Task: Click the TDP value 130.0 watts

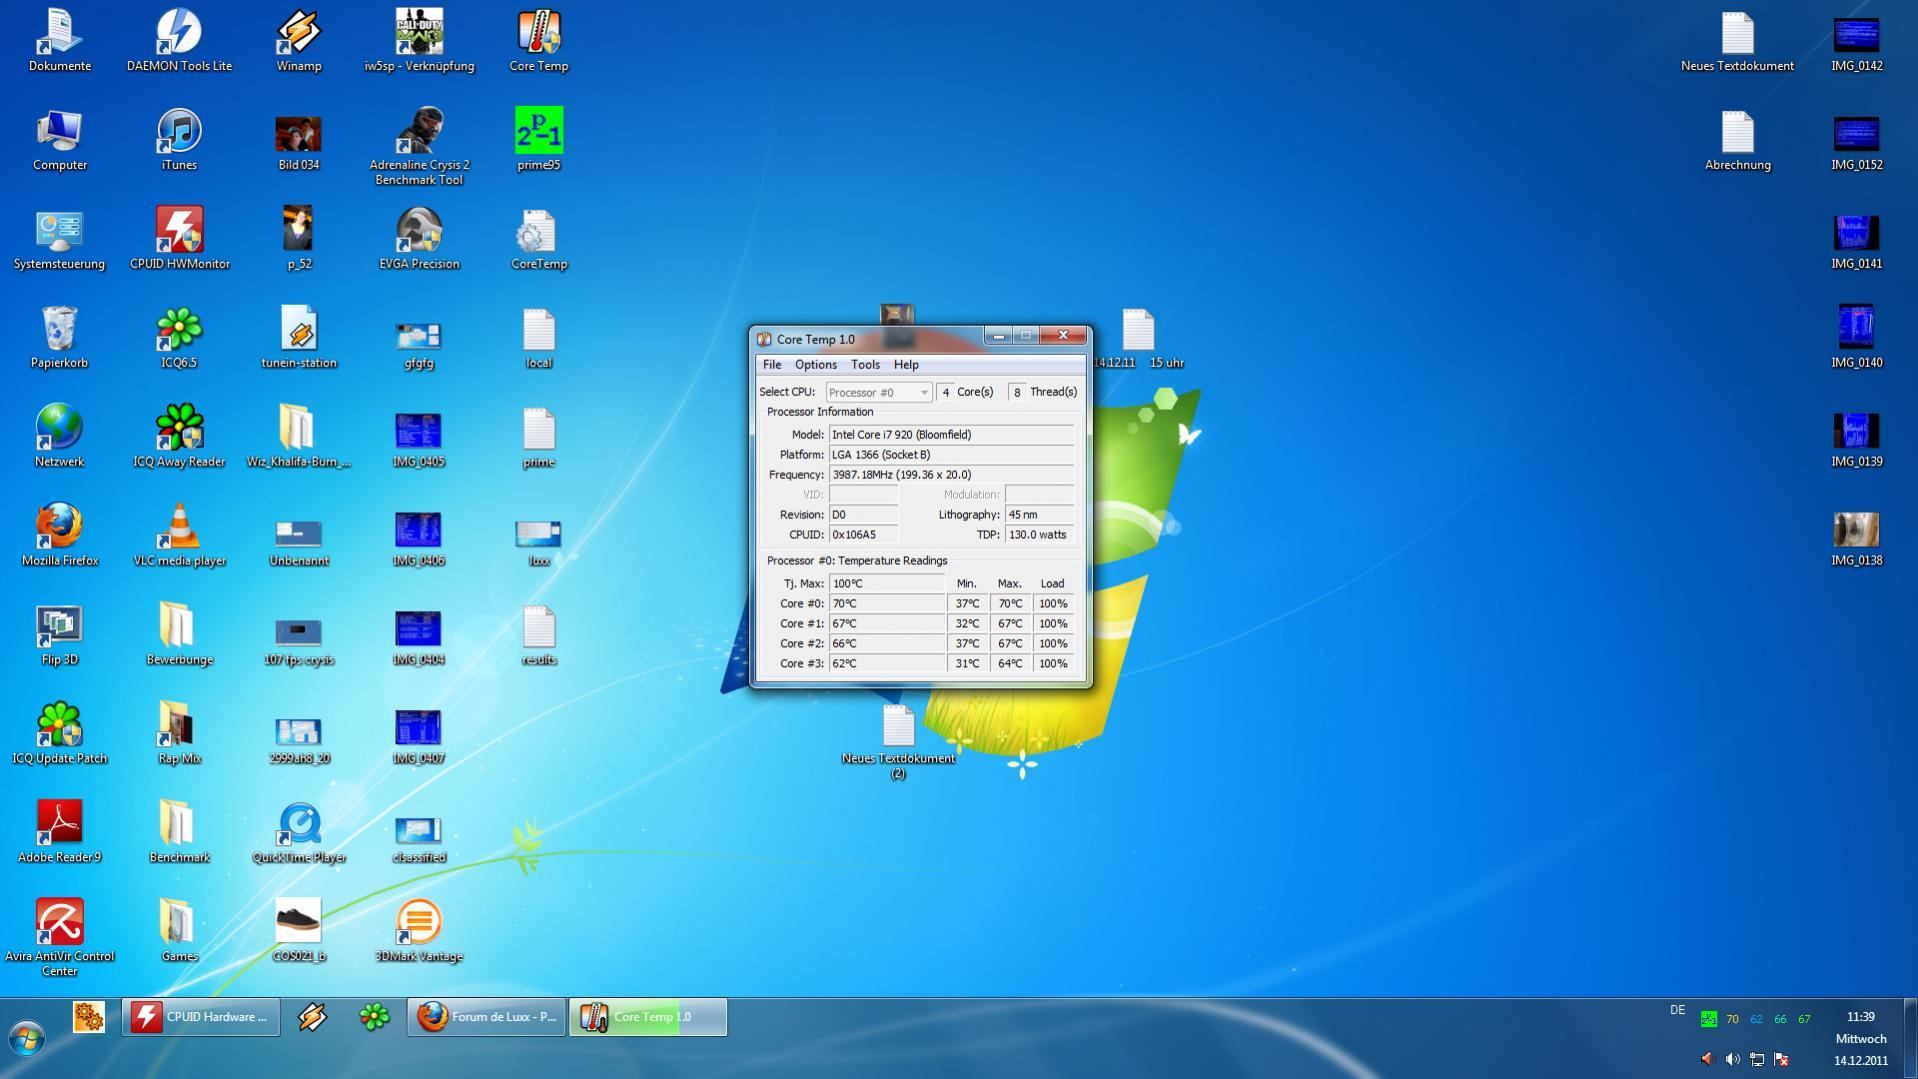Action: click(1039, 535)
